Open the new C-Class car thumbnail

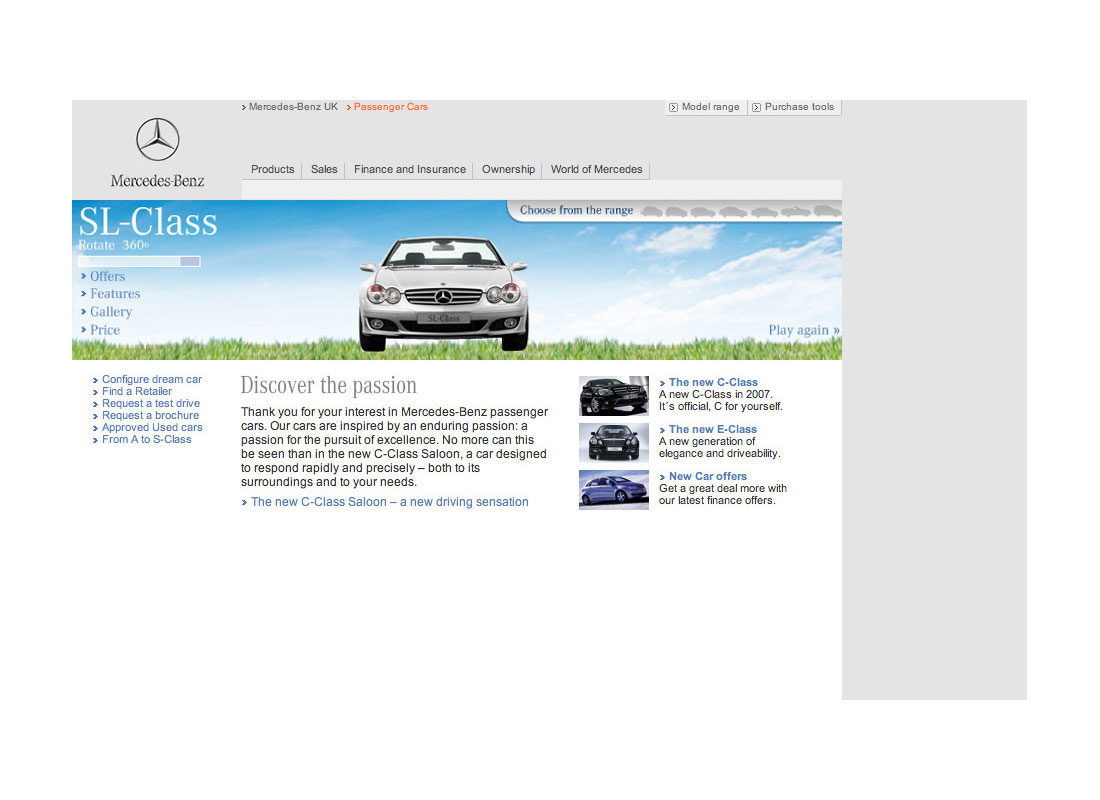click(613, 396)
